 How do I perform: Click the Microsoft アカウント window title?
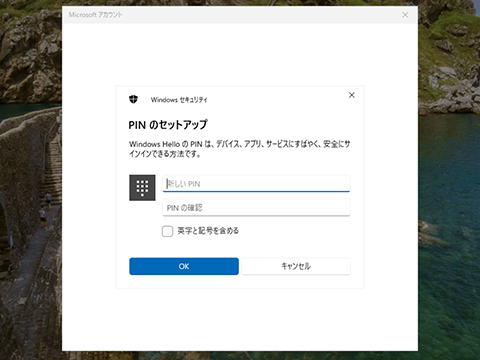coord(96,15)
